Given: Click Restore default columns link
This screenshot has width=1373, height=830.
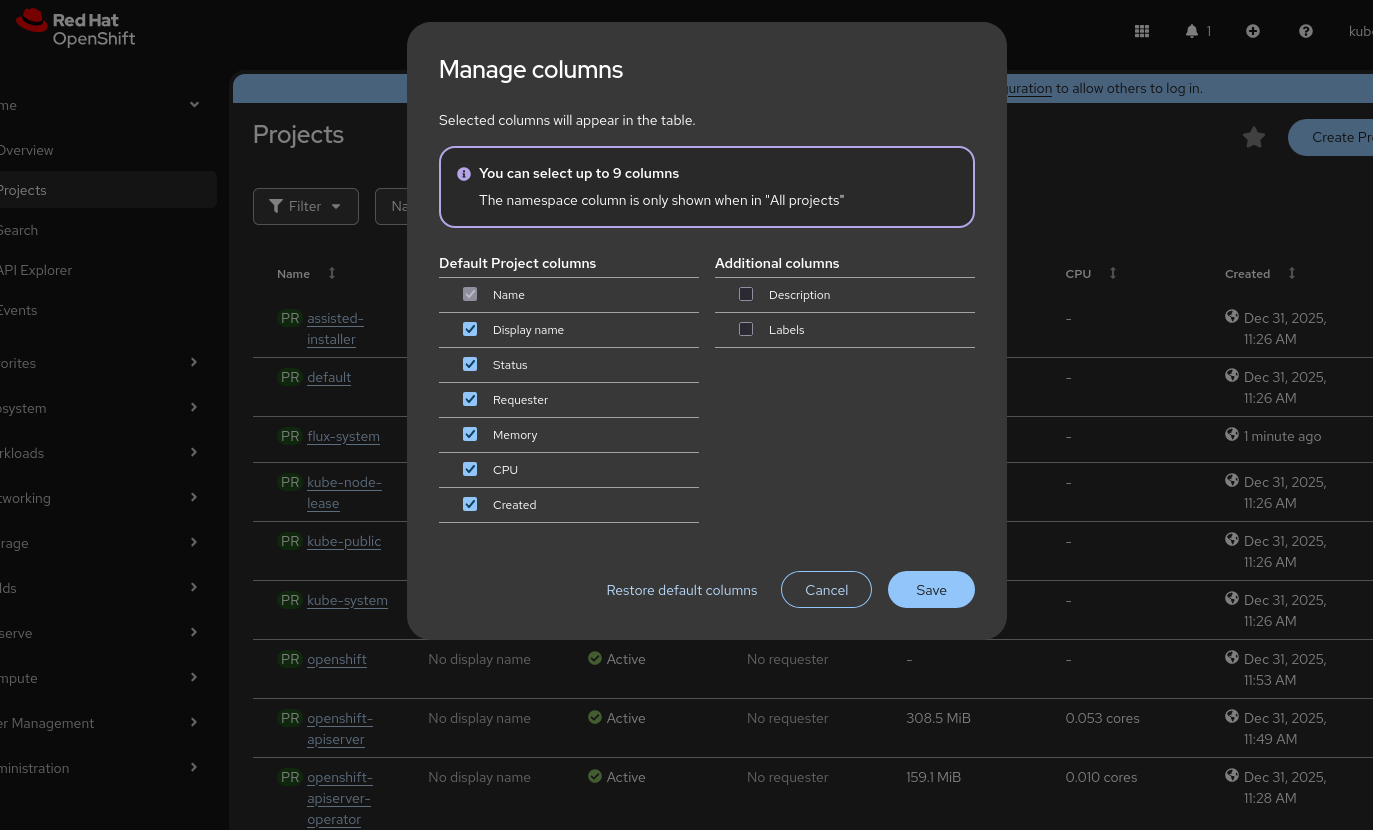Looking at the screenshot, I should [682, 590].
